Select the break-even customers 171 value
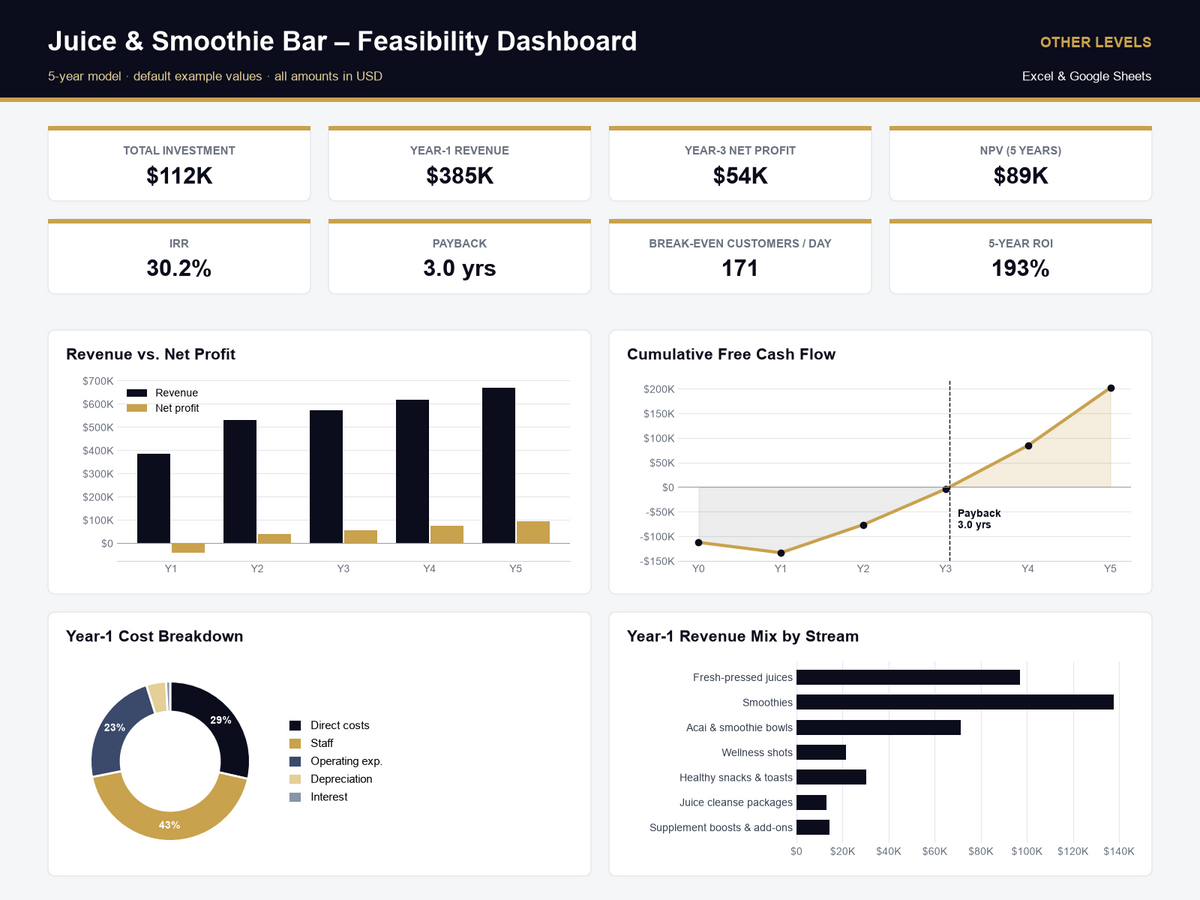Image resolution: width=1200 pixels, height=900 pixels. tap(740, 268)
